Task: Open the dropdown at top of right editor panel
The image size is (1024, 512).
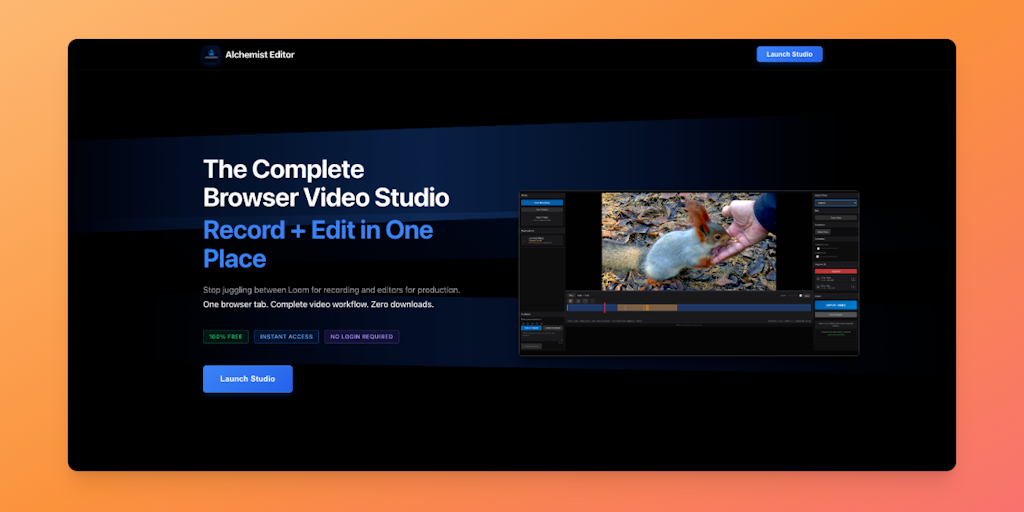Action: (x=835, y=202)
